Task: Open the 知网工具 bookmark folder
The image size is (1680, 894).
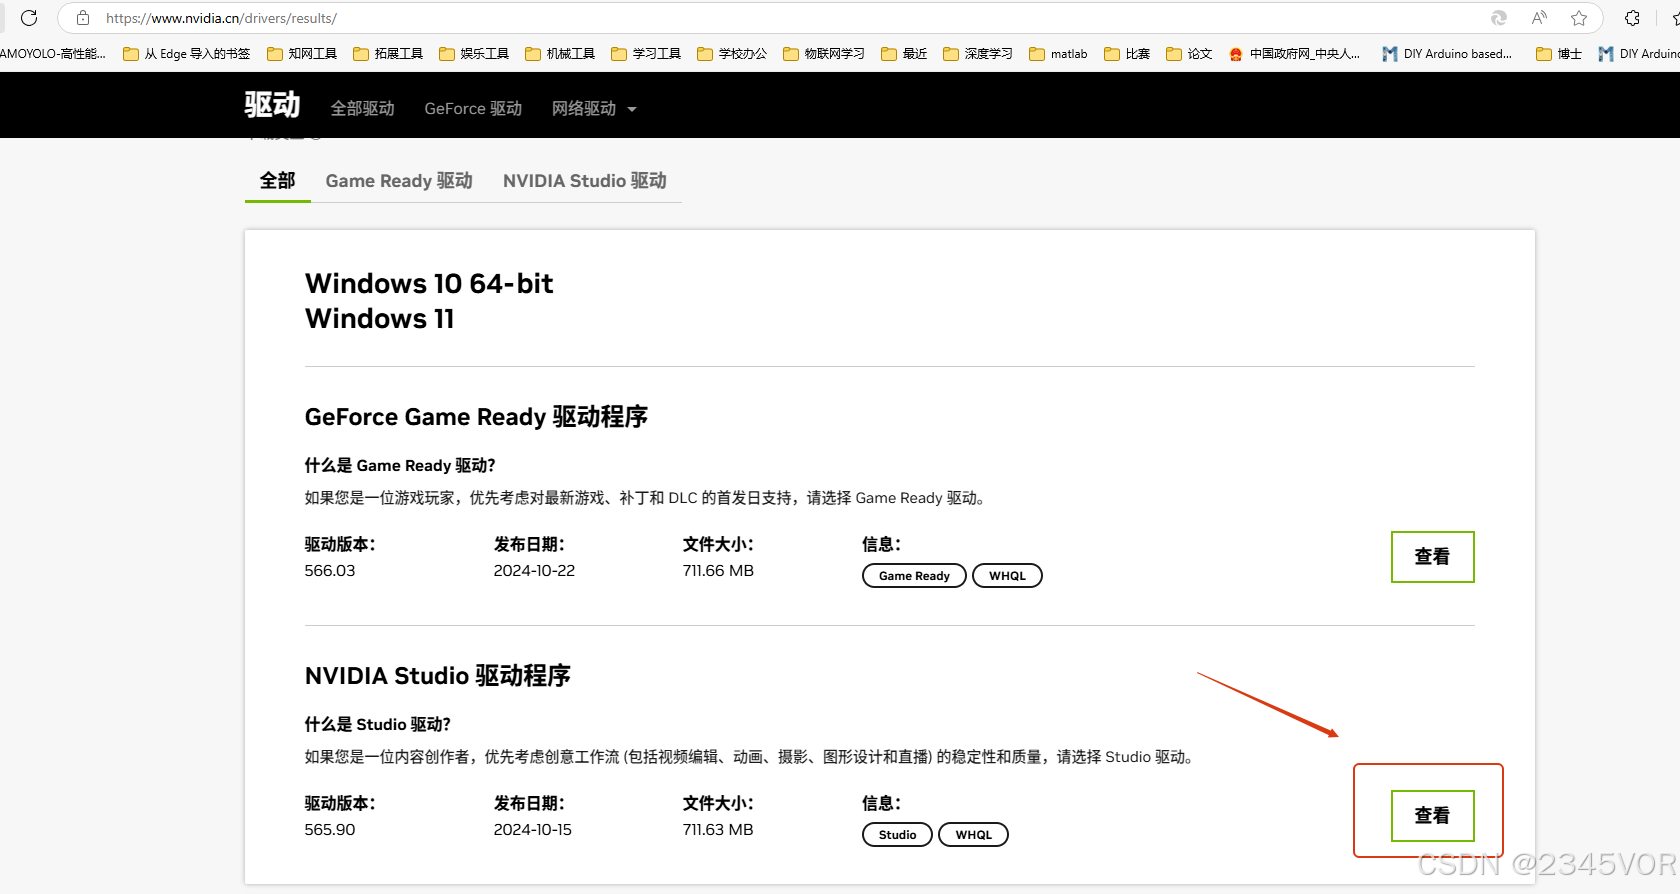Action: [302, 54]
